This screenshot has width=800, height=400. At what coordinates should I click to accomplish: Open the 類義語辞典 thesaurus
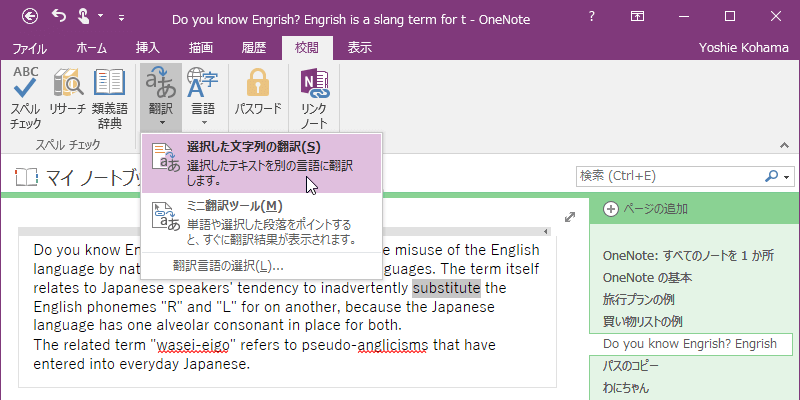[x=110, y=97]
